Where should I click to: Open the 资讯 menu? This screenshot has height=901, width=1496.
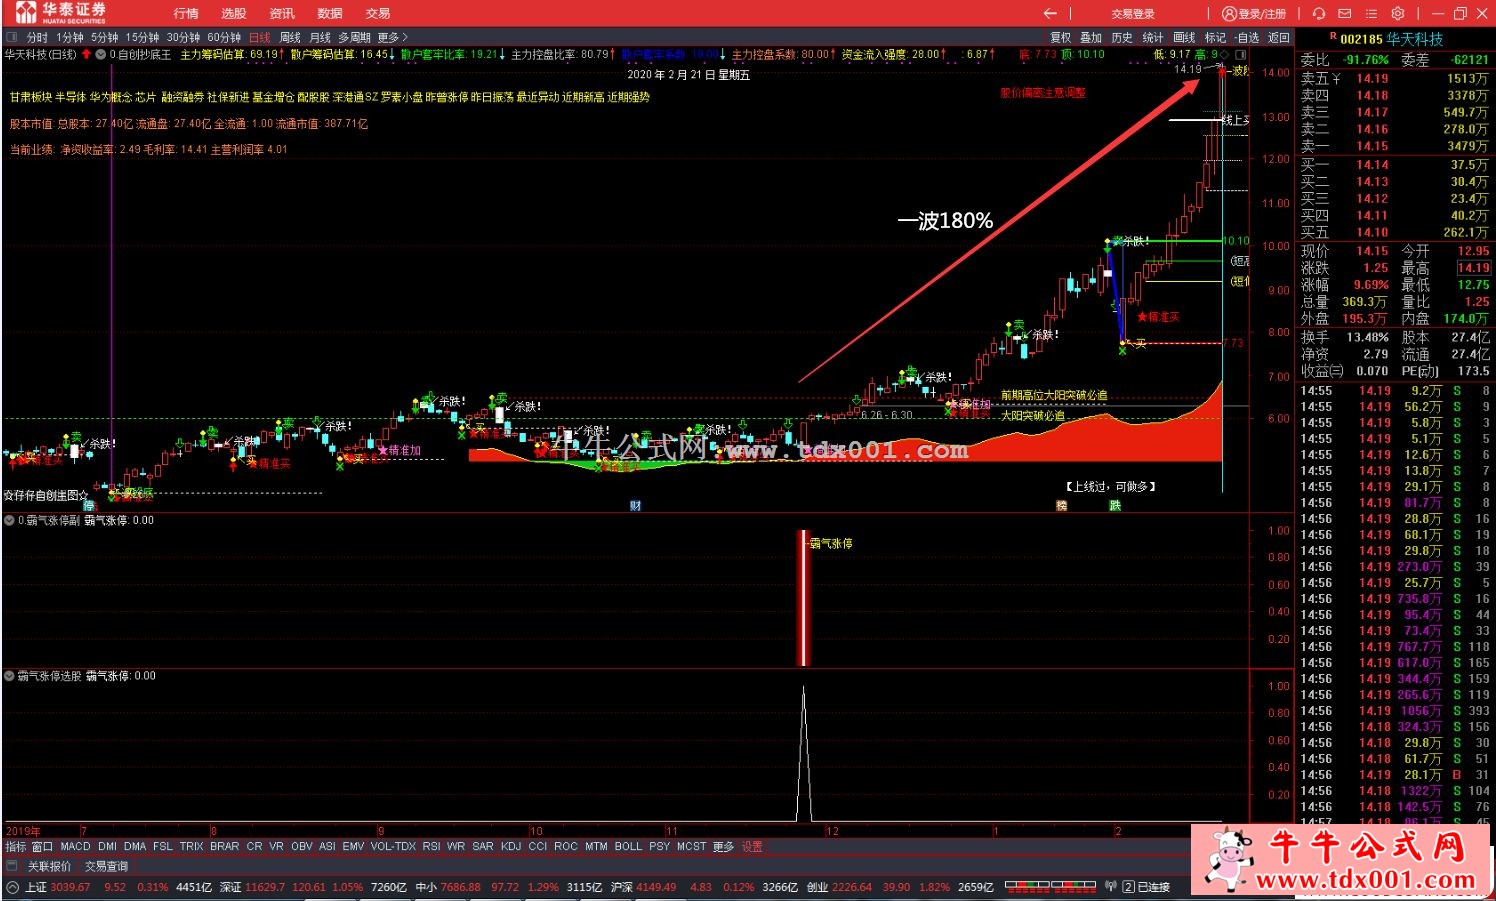(282, 13)
